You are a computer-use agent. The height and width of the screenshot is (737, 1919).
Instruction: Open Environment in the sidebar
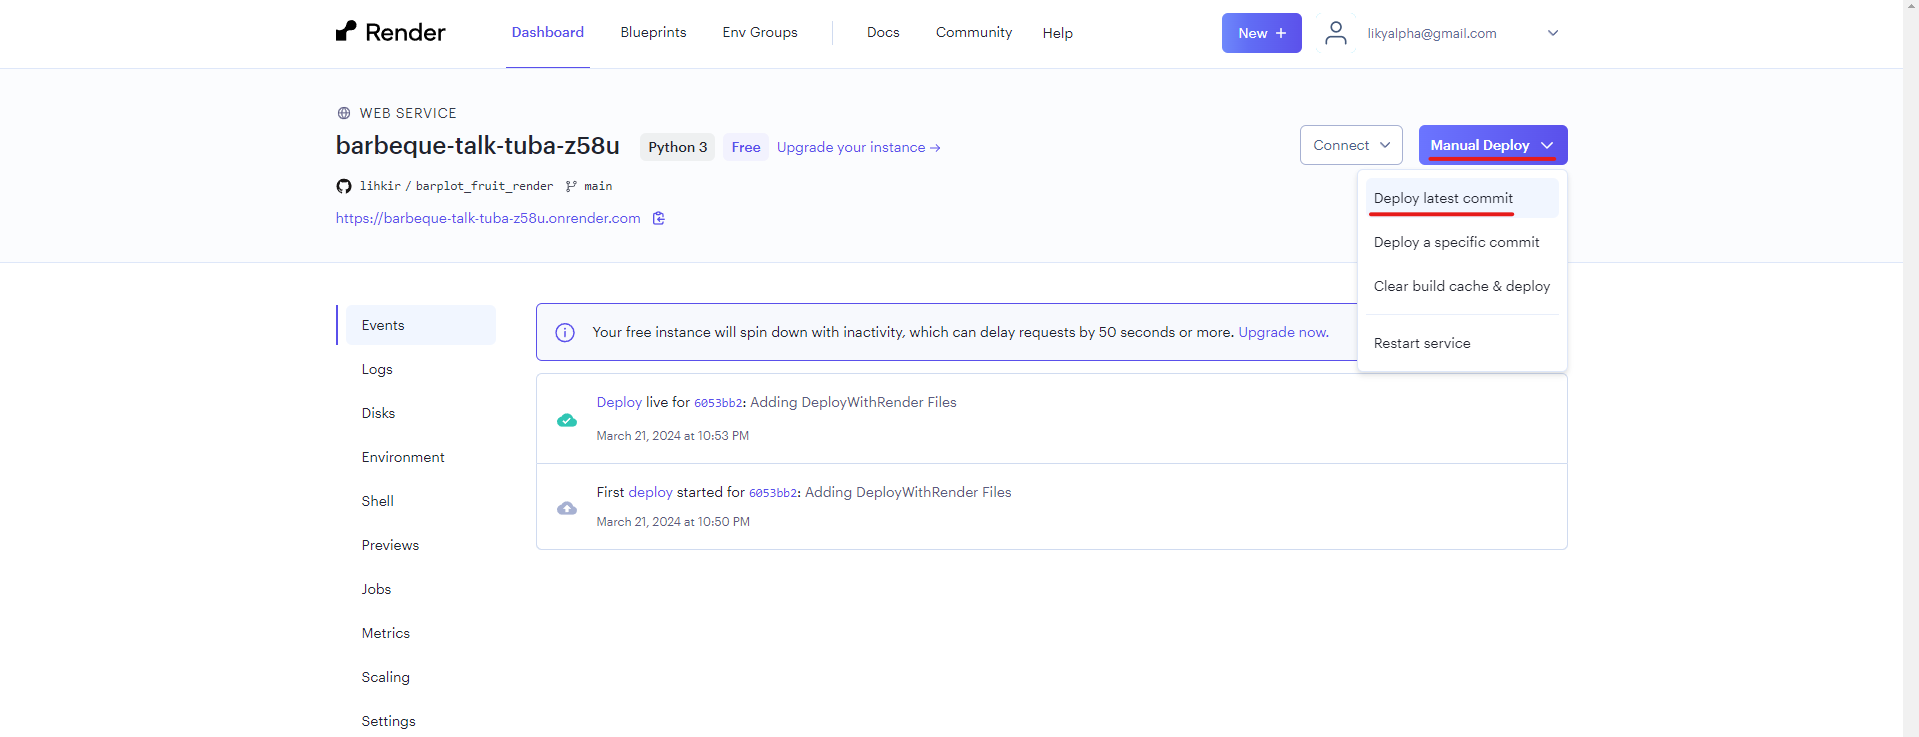[403, 457]
